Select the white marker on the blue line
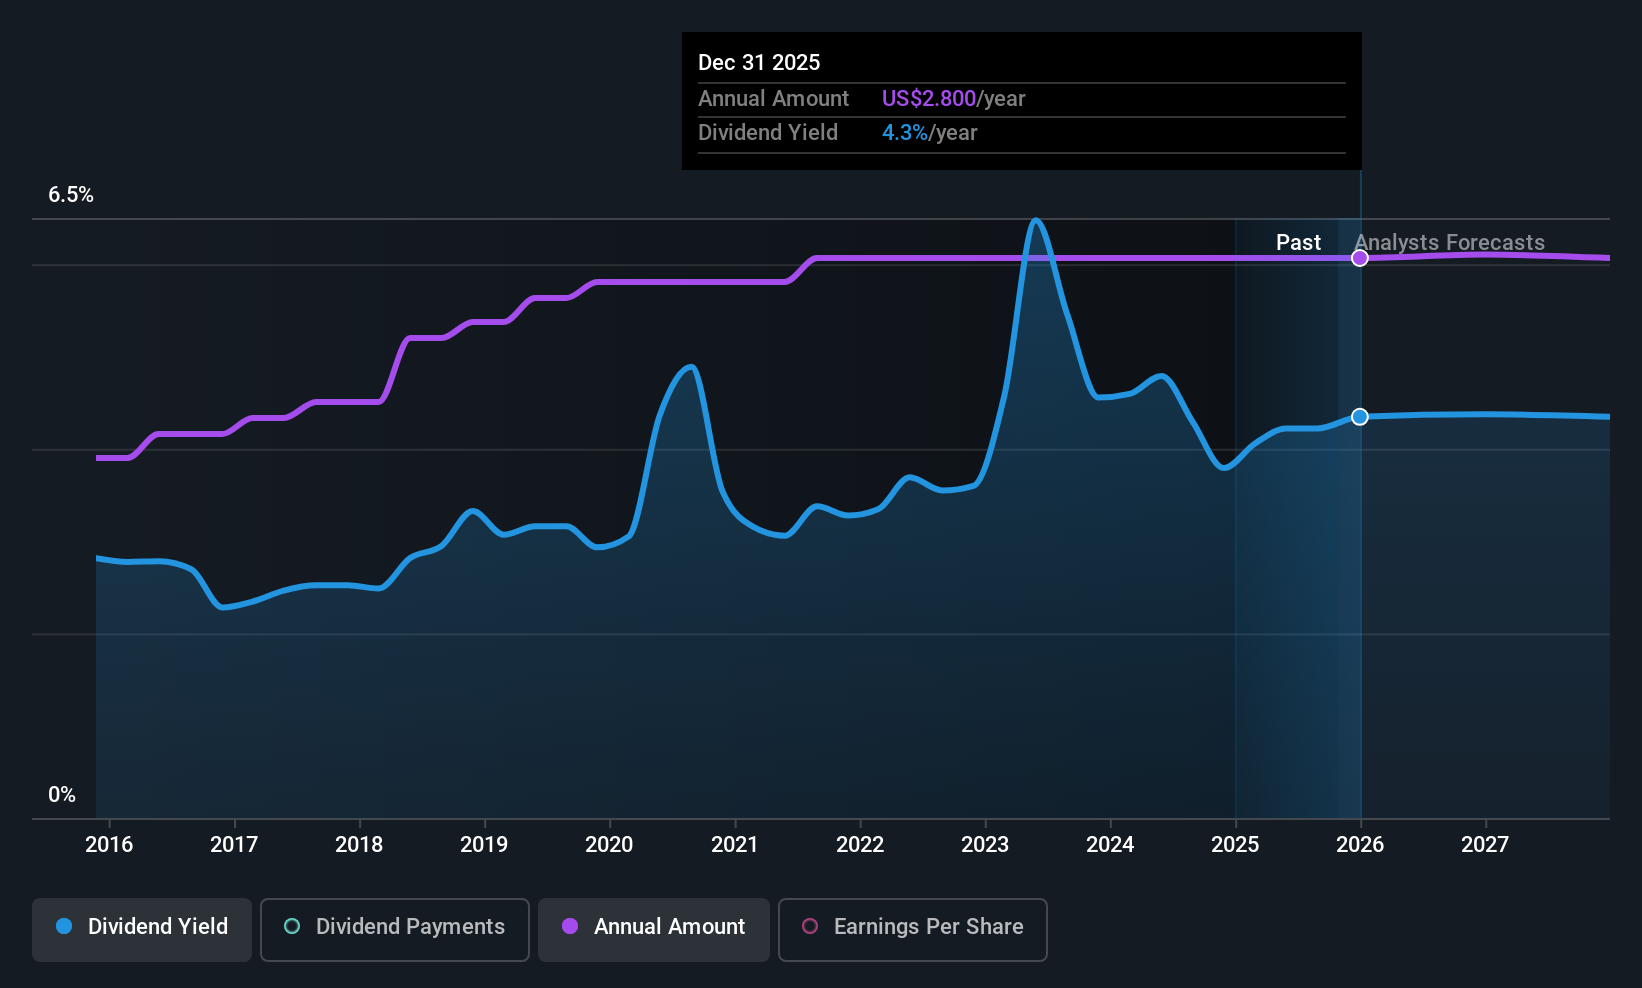Image resolution: width=1642 pixels, height=988 pixels. point(1359,417)
